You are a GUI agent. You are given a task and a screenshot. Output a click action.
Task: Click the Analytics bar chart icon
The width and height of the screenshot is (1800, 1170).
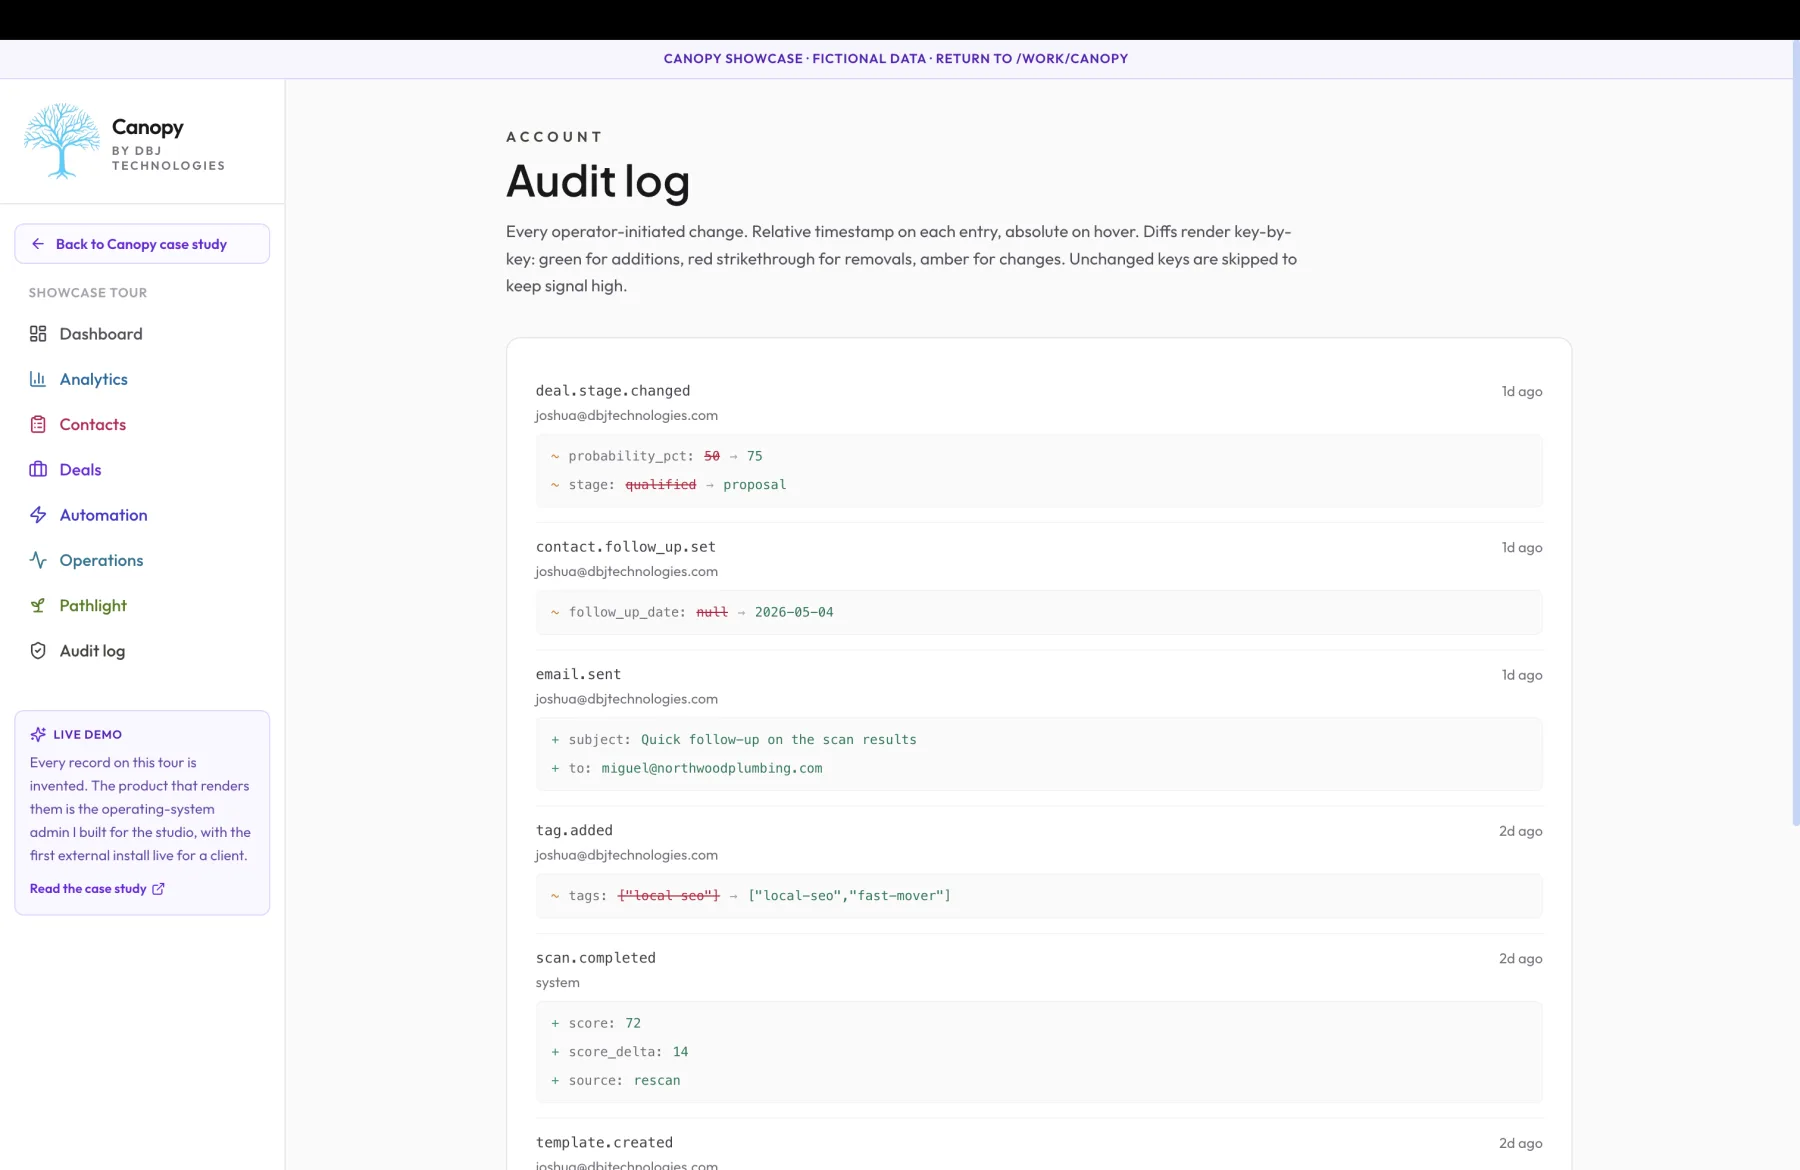(38, 379)
